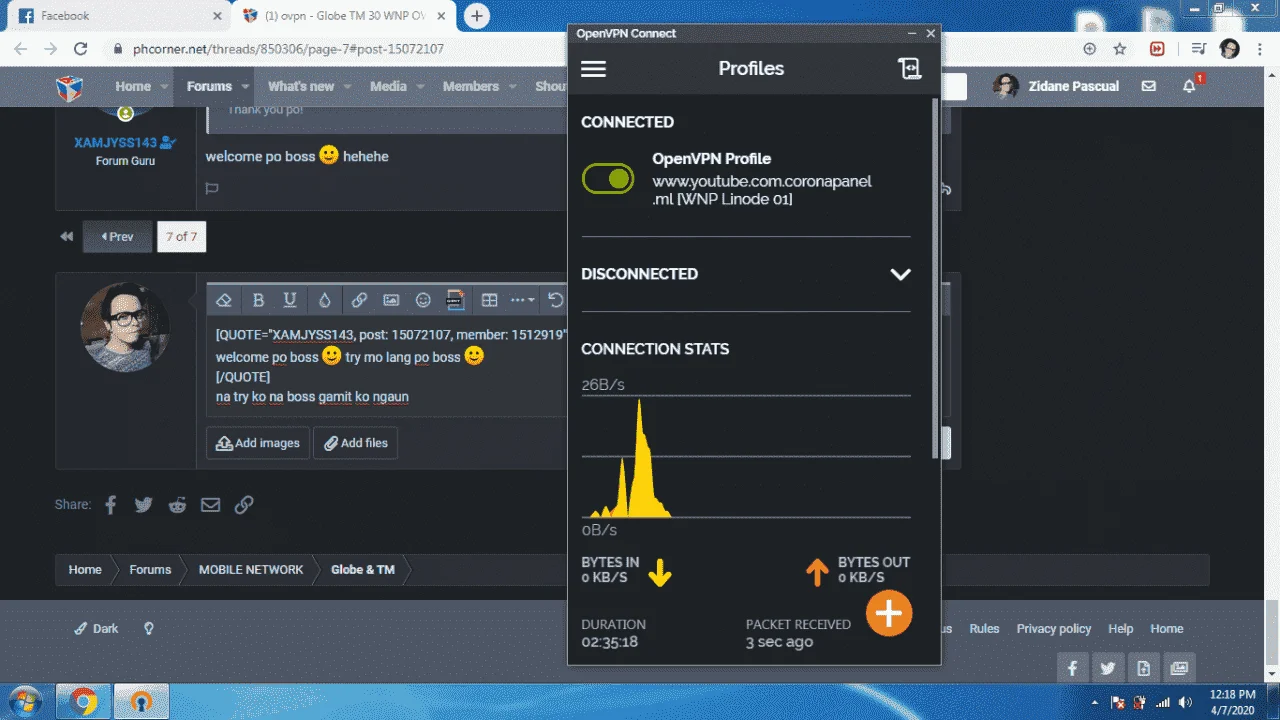The width and height of the screenshot is (1280, 720).
Task: Toggle underline formatting in the reply editor
Action: (x=290, y=300)
